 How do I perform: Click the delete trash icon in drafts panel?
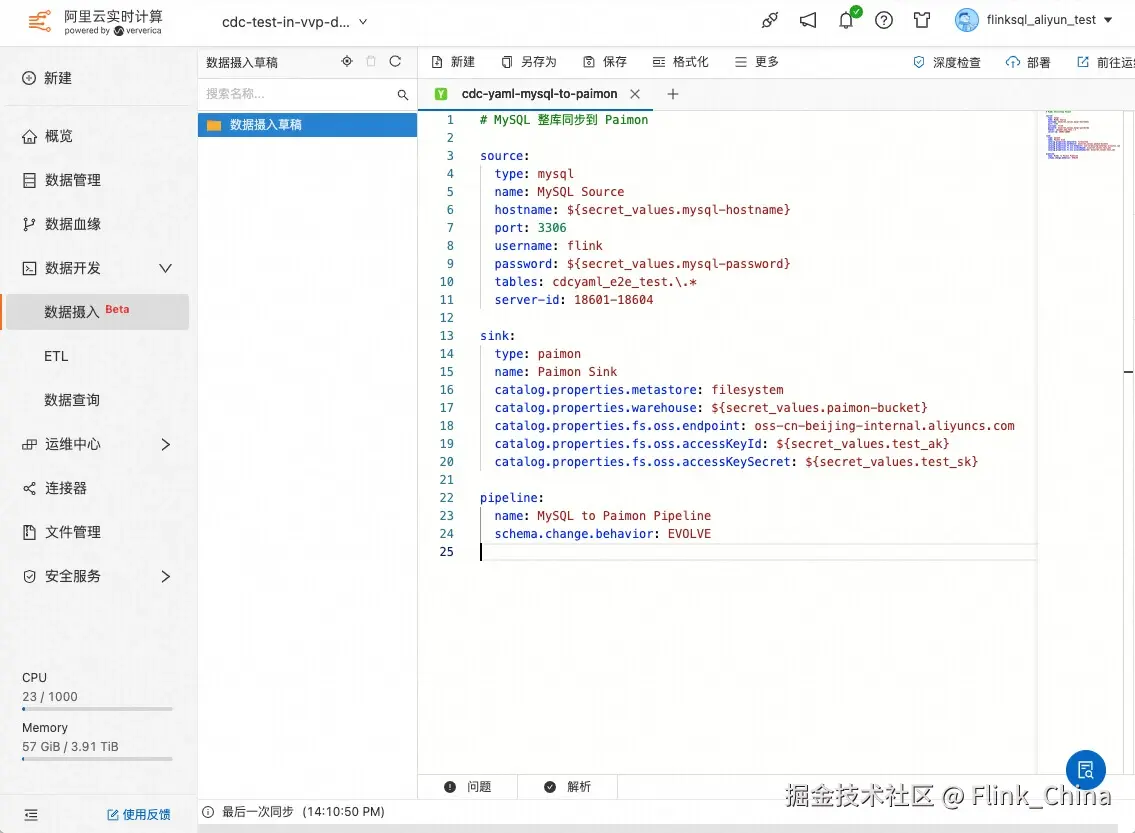[371, 62]
